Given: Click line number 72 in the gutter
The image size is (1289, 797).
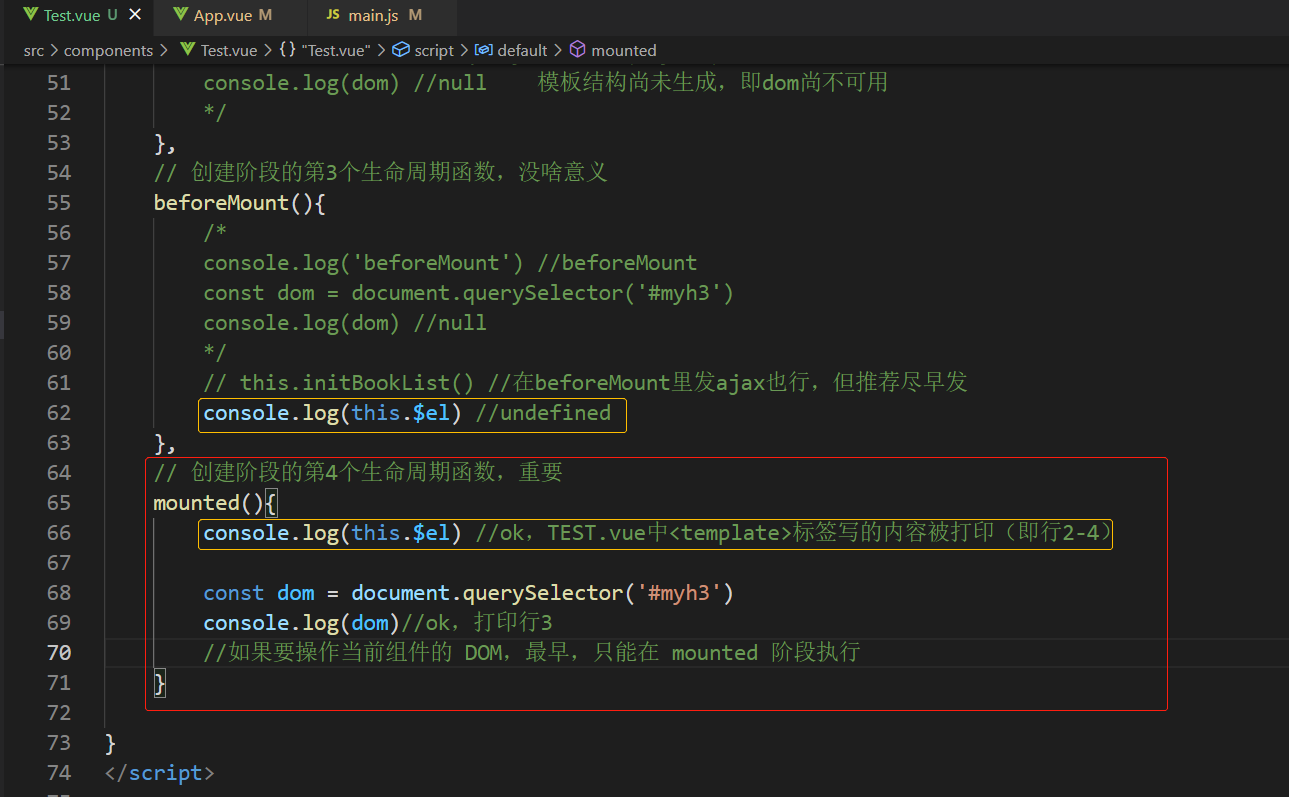Looking at the screenshot, I should pyautogui.click(x=59, y=712).
